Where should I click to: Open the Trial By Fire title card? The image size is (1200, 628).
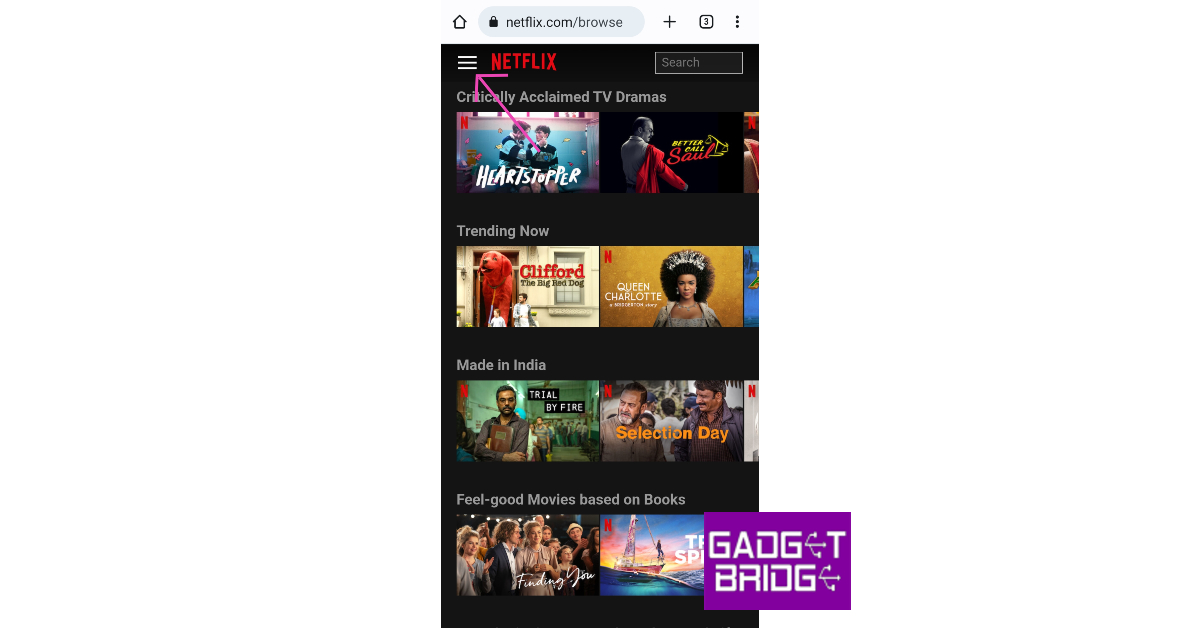528,420
